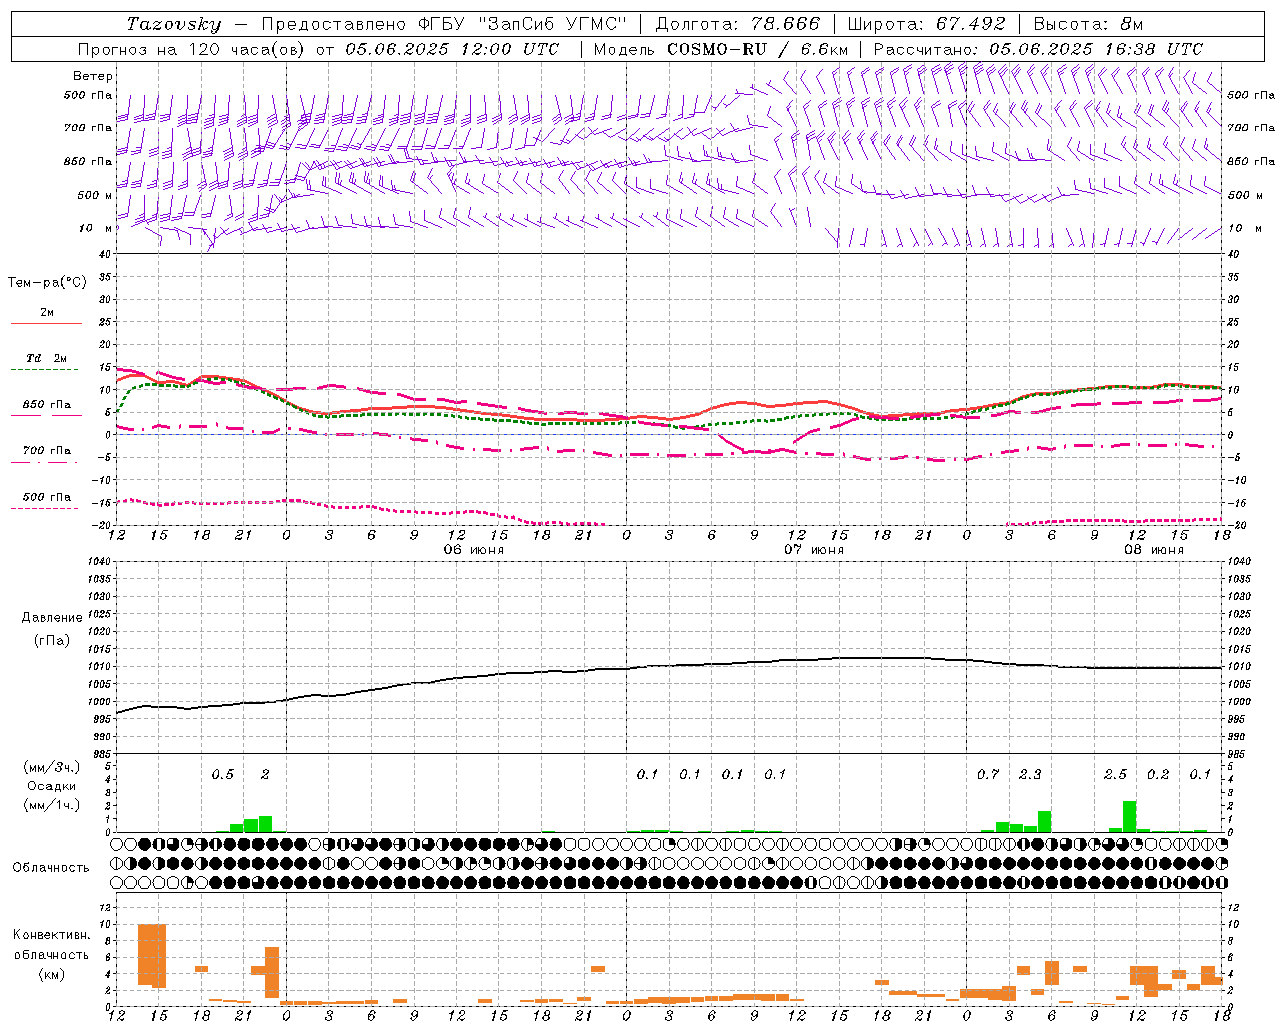Click the longitude value Долгота: 78.666
1280x1024 pixels.
737,24
